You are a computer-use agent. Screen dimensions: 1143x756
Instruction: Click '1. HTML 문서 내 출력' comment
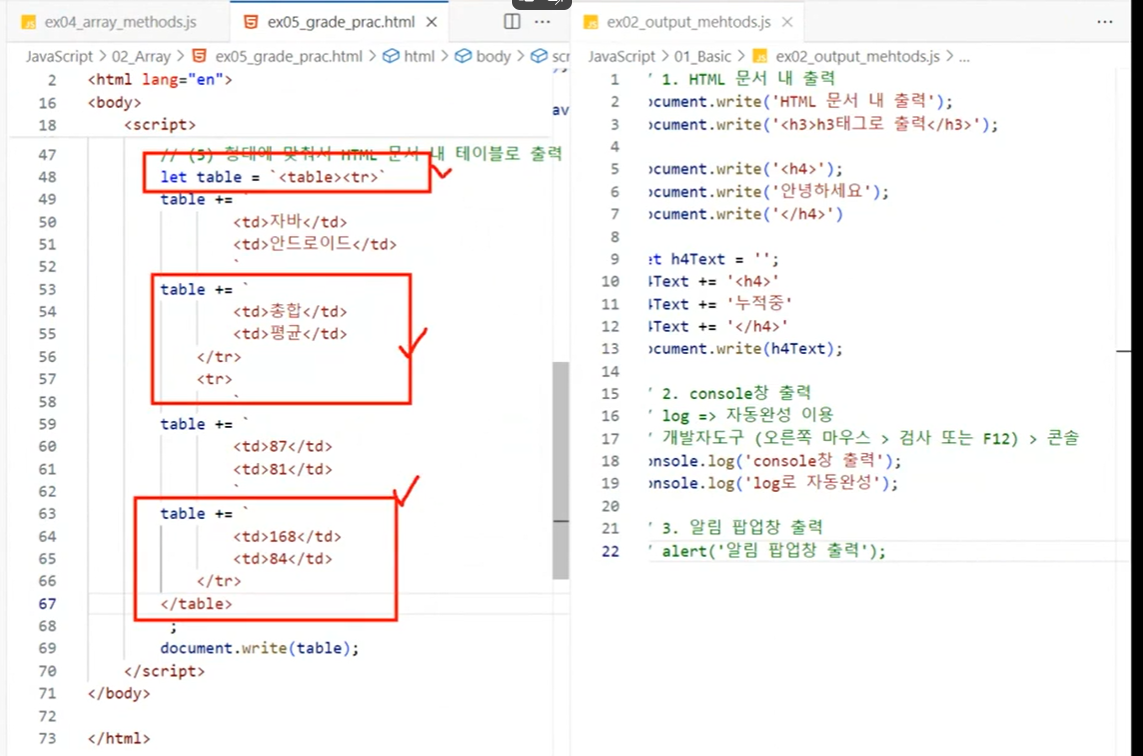pyautogui.click(x=741, y=79)
